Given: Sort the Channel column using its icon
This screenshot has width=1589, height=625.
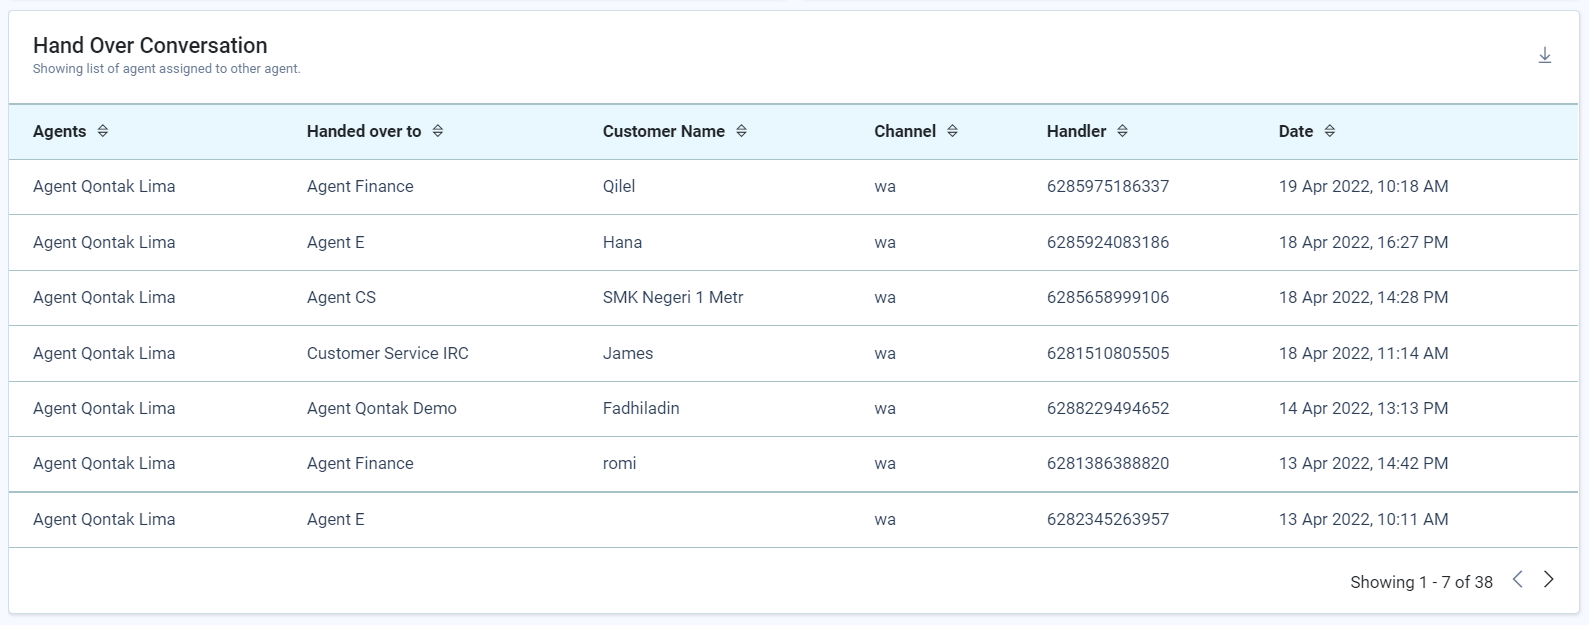Looking at the screenshot, I should click(952, 131).
